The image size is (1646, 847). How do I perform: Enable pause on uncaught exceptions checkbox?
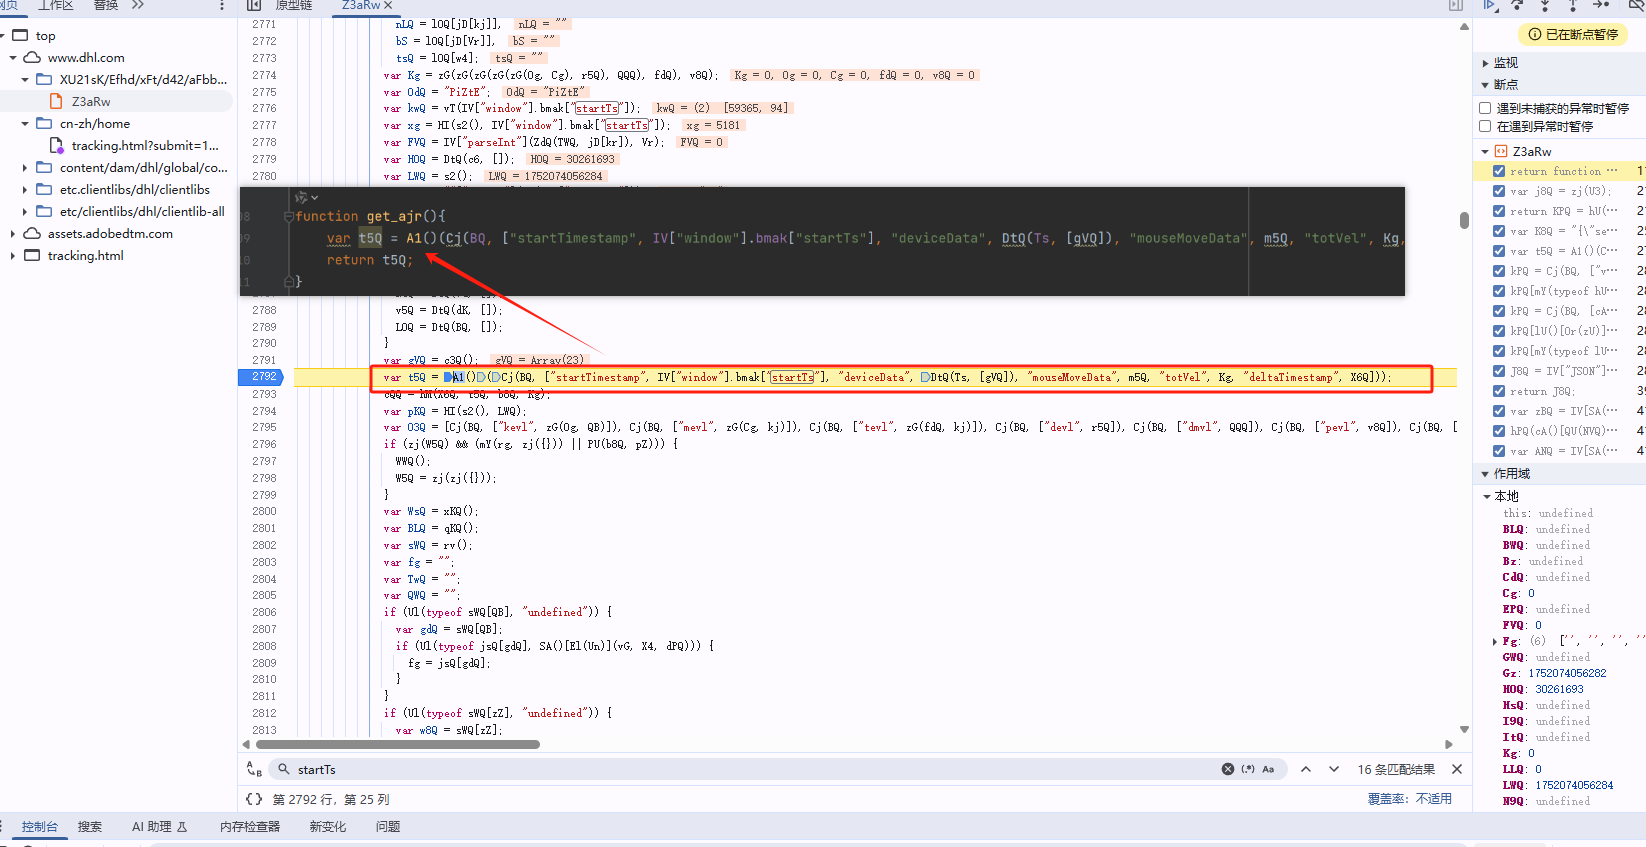(x=1485, y=108)
